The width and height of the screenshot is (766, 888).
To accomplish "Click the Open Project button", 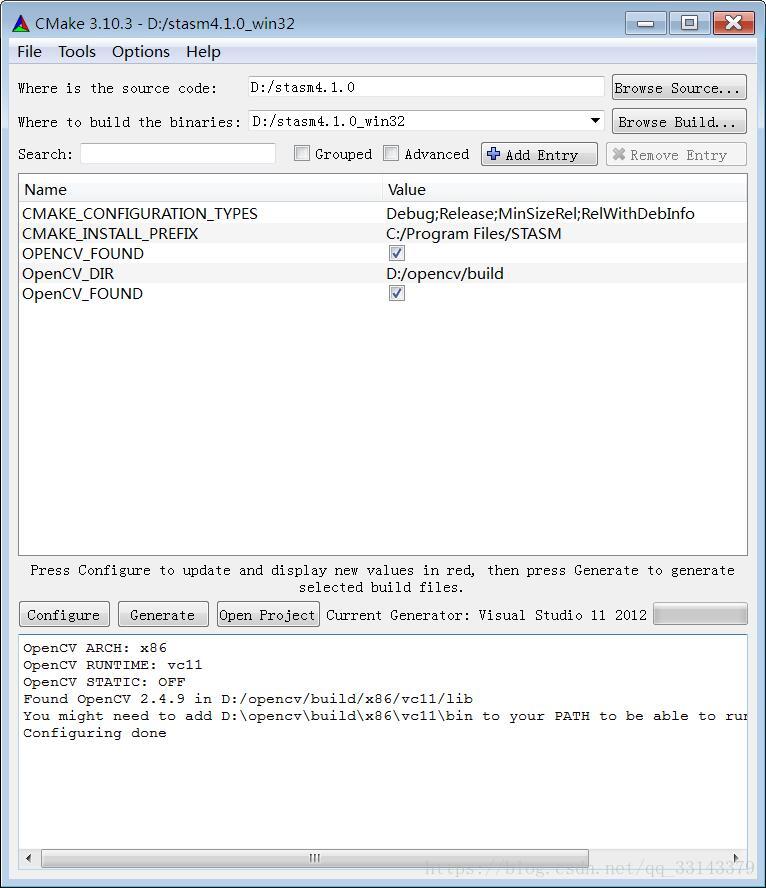I will click(268, 614).
